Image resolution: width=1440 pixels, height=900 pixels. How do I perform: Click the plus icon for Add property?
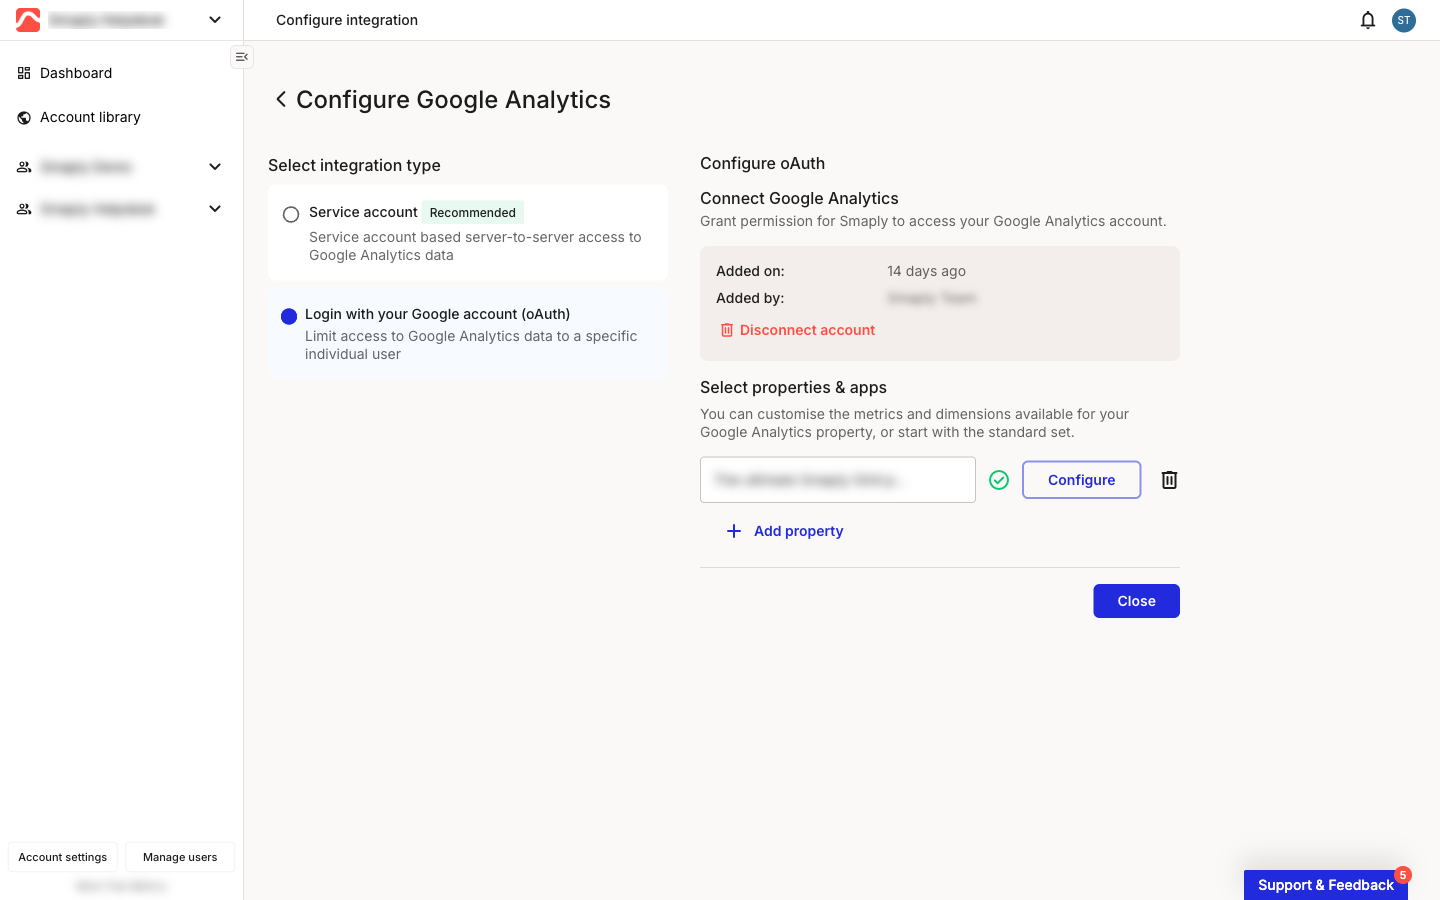click(734, 531)
